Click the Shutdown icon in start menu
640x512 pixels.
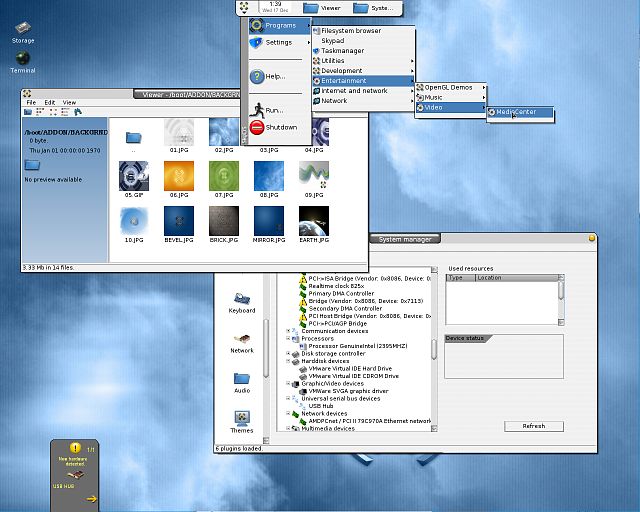(257, 127)
